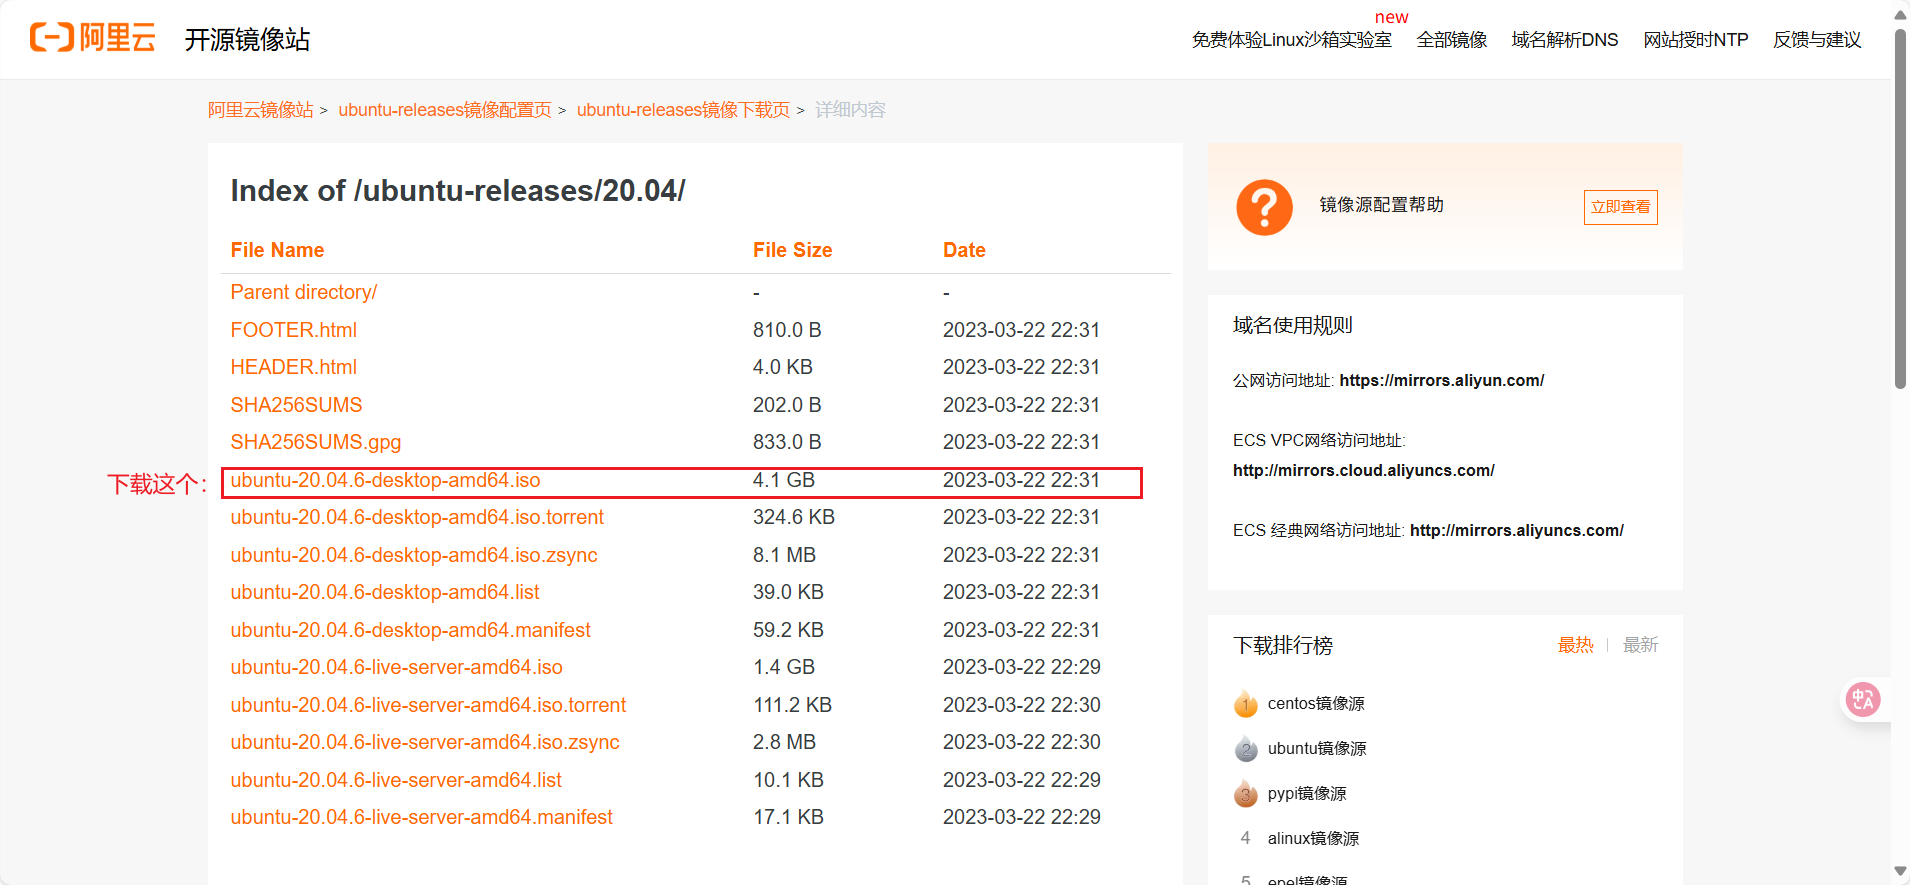Click http://mirrors.aliyuncs.com/ classic network address
Screen dimensions: 1910x885
click(x=1516, y=531)
